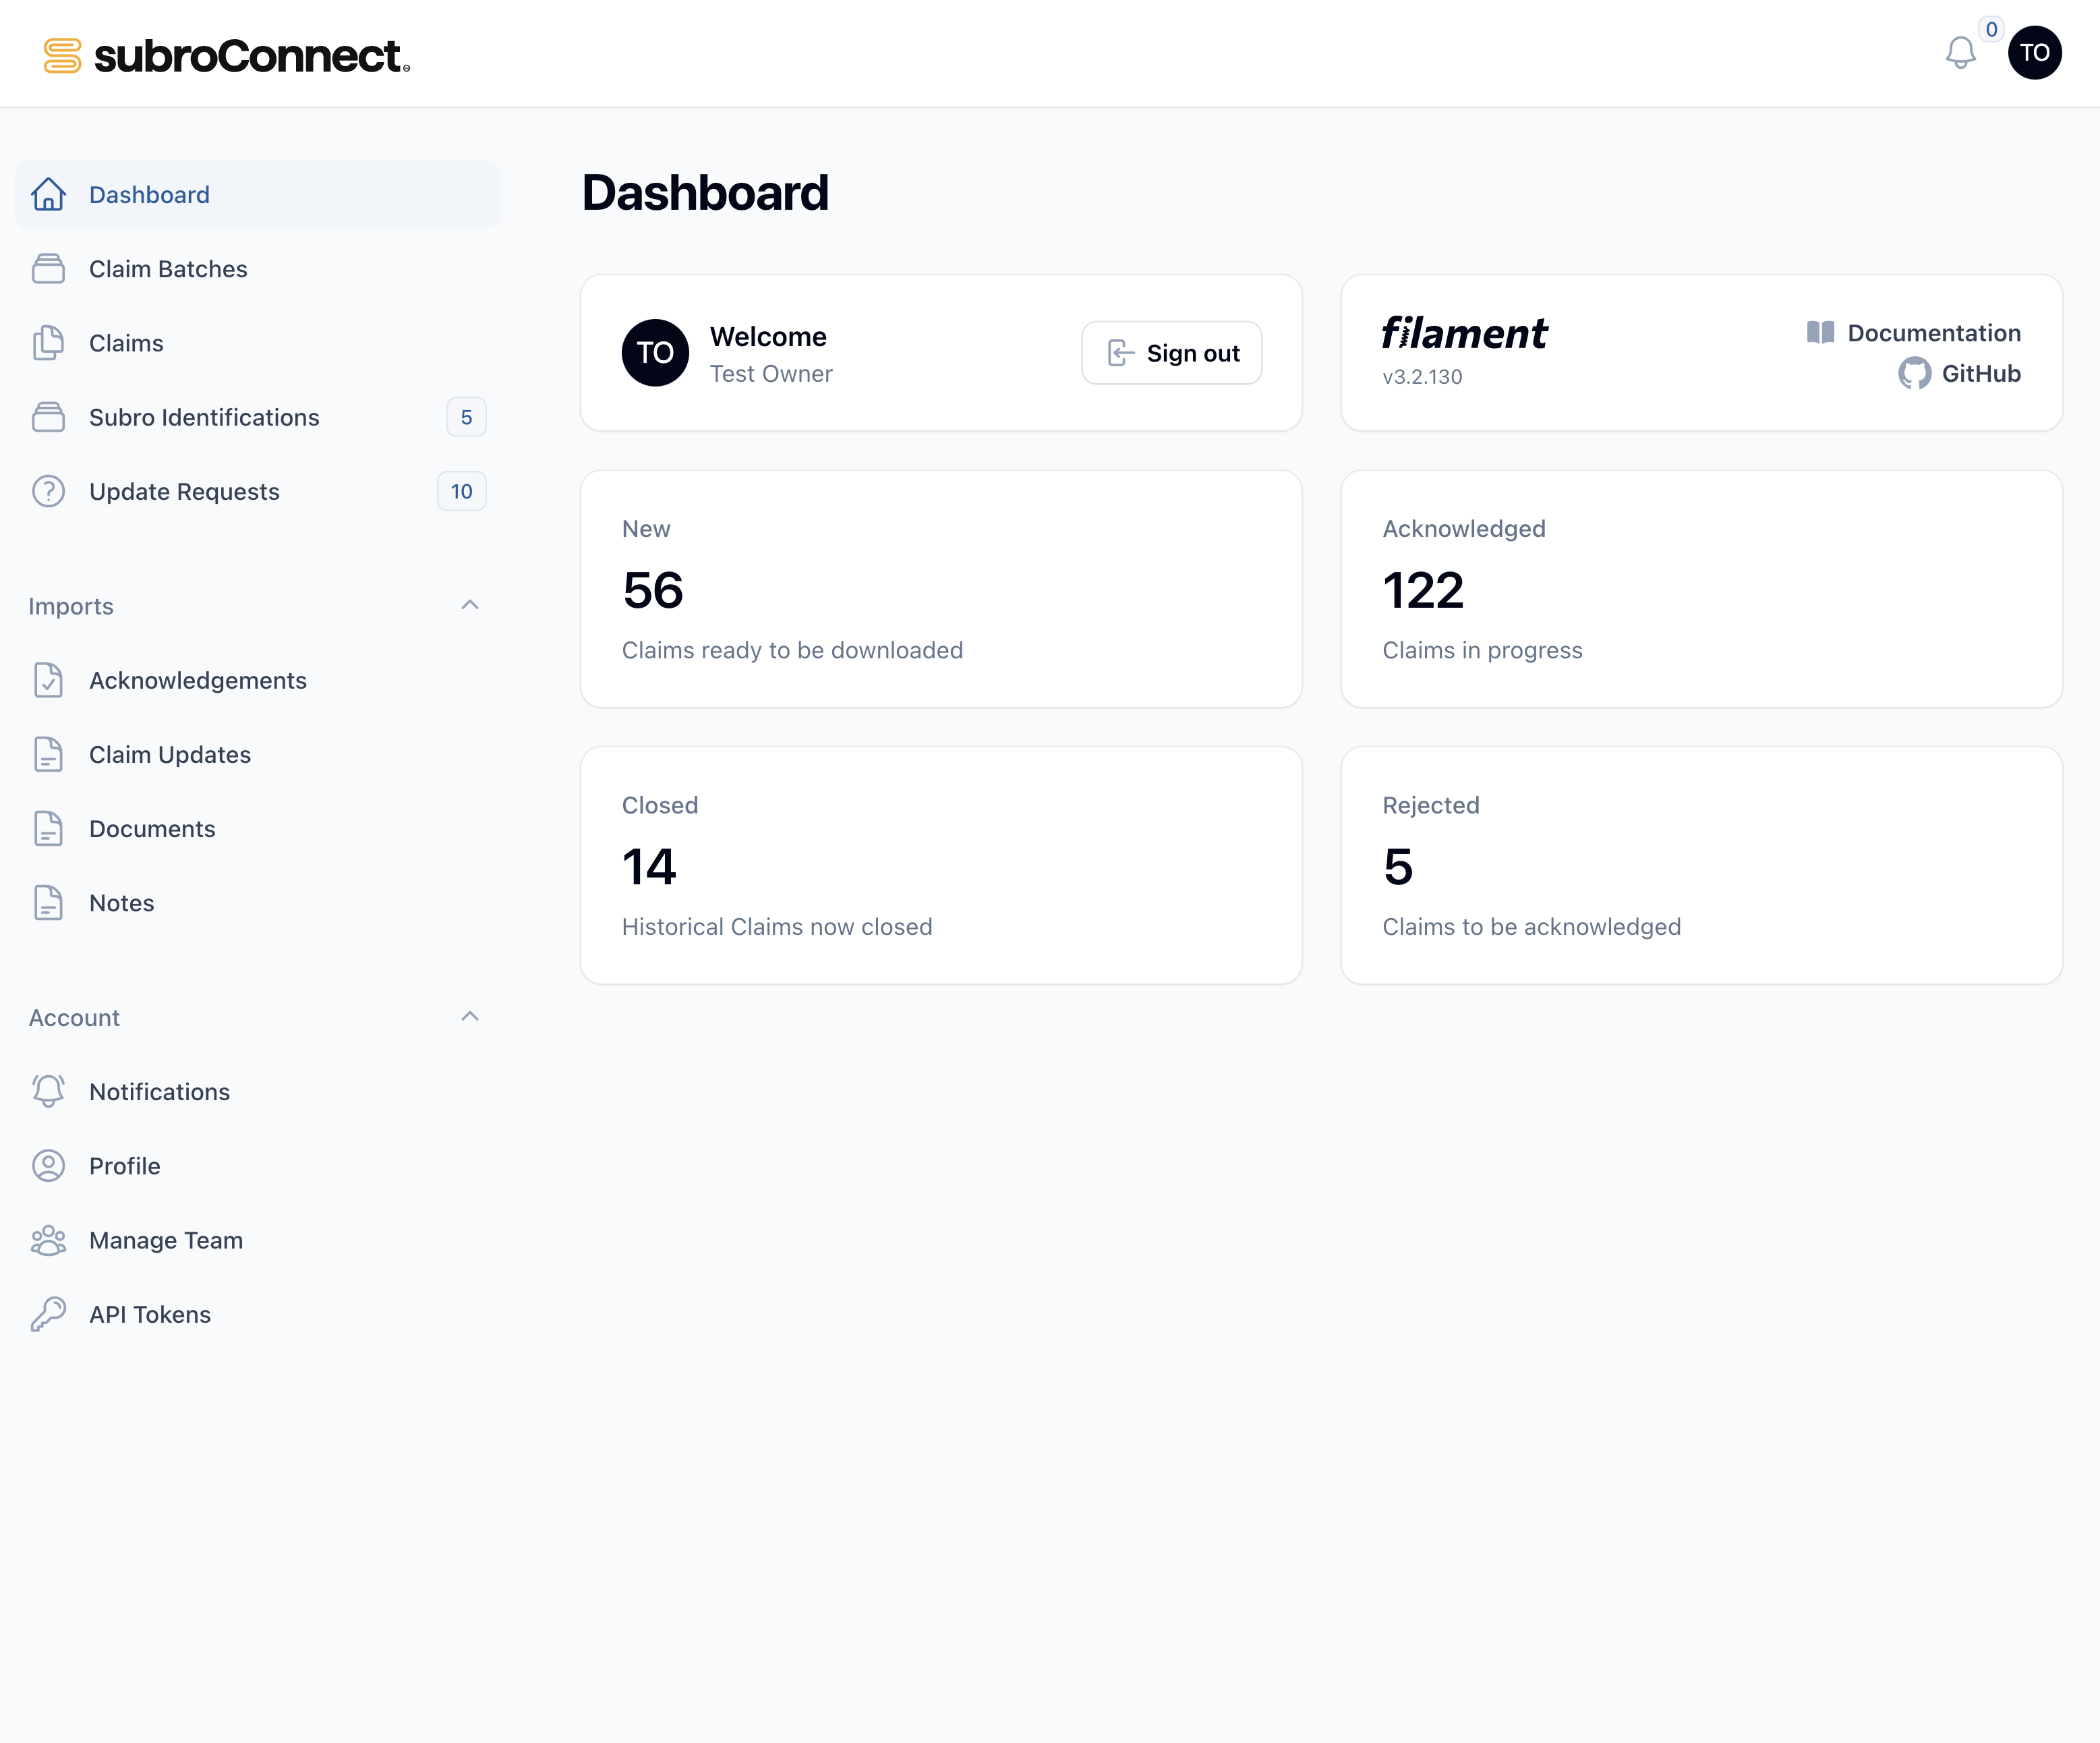2100x1743 pixels.
Task: Click the Sign out button
Action: 1171,353
